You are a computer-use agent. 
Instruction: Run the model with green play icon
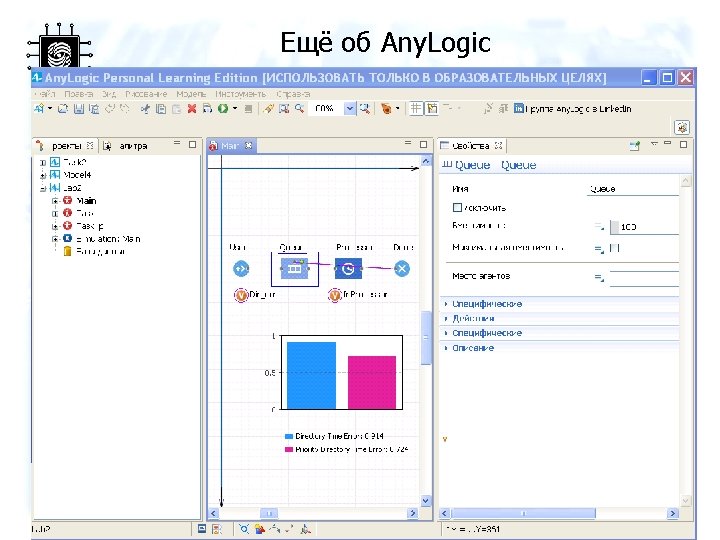(223, 109)
